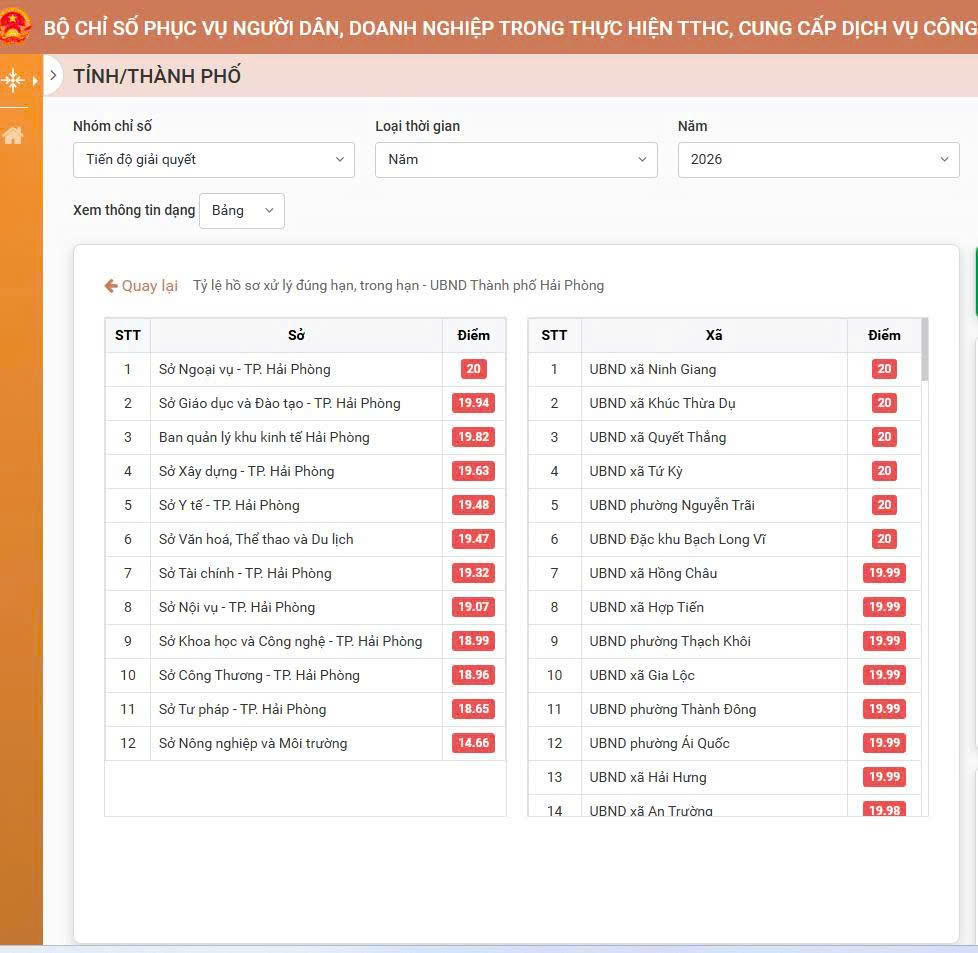Click the four-arrows collapse icon in sidebar
This screenshot has height=953, width=978.
(x=13, y=80)
